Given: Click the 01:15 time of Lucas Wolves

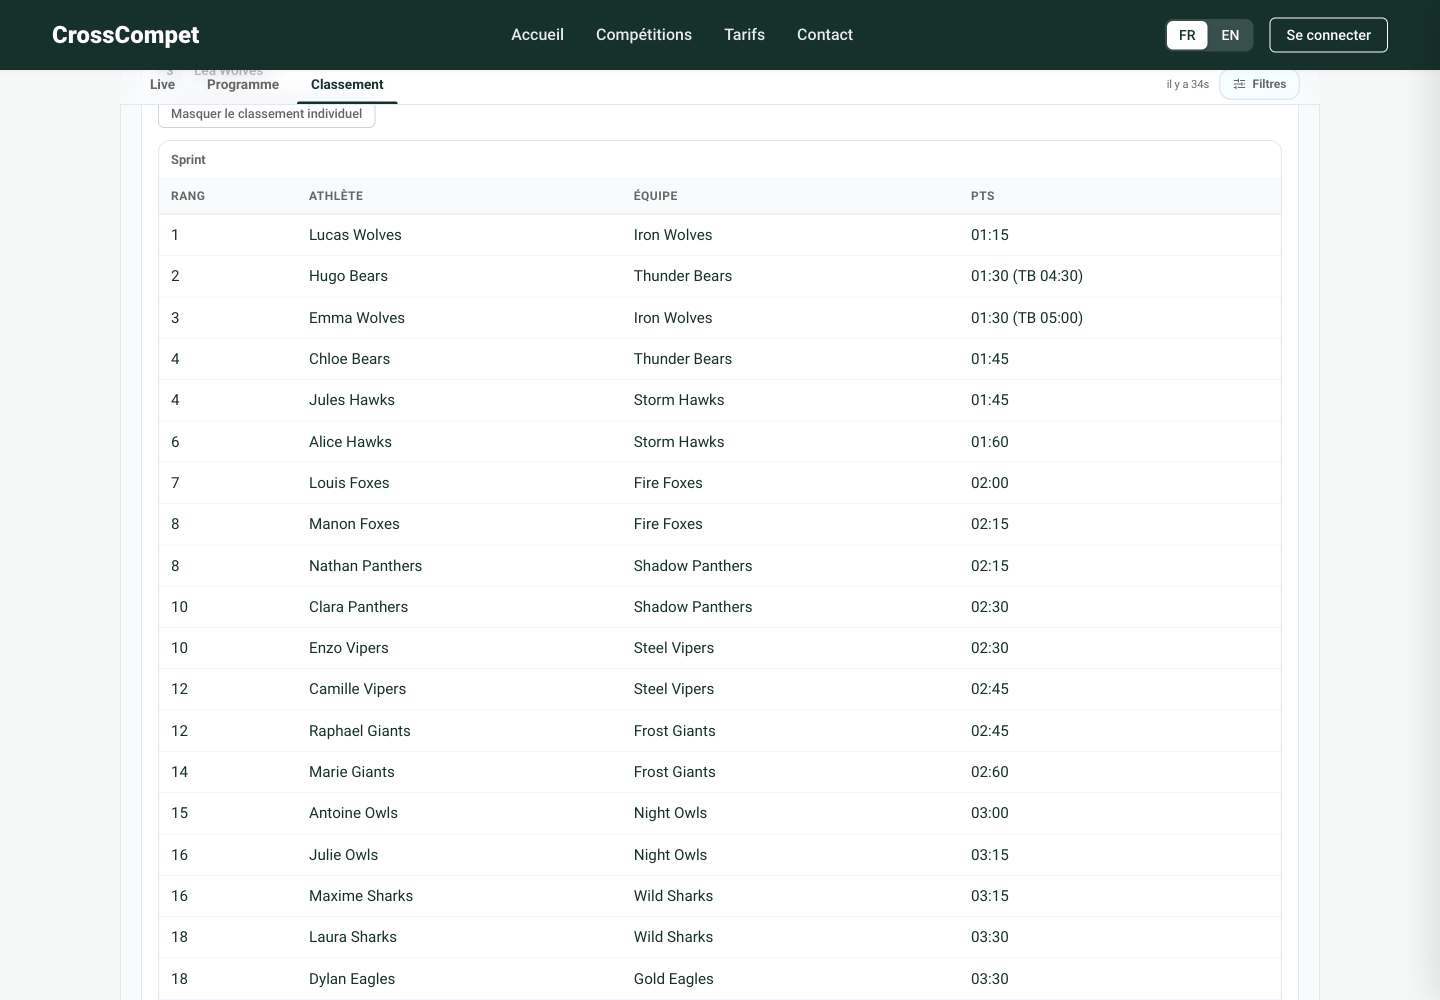Looking at the screenshot, I should 990,235.
